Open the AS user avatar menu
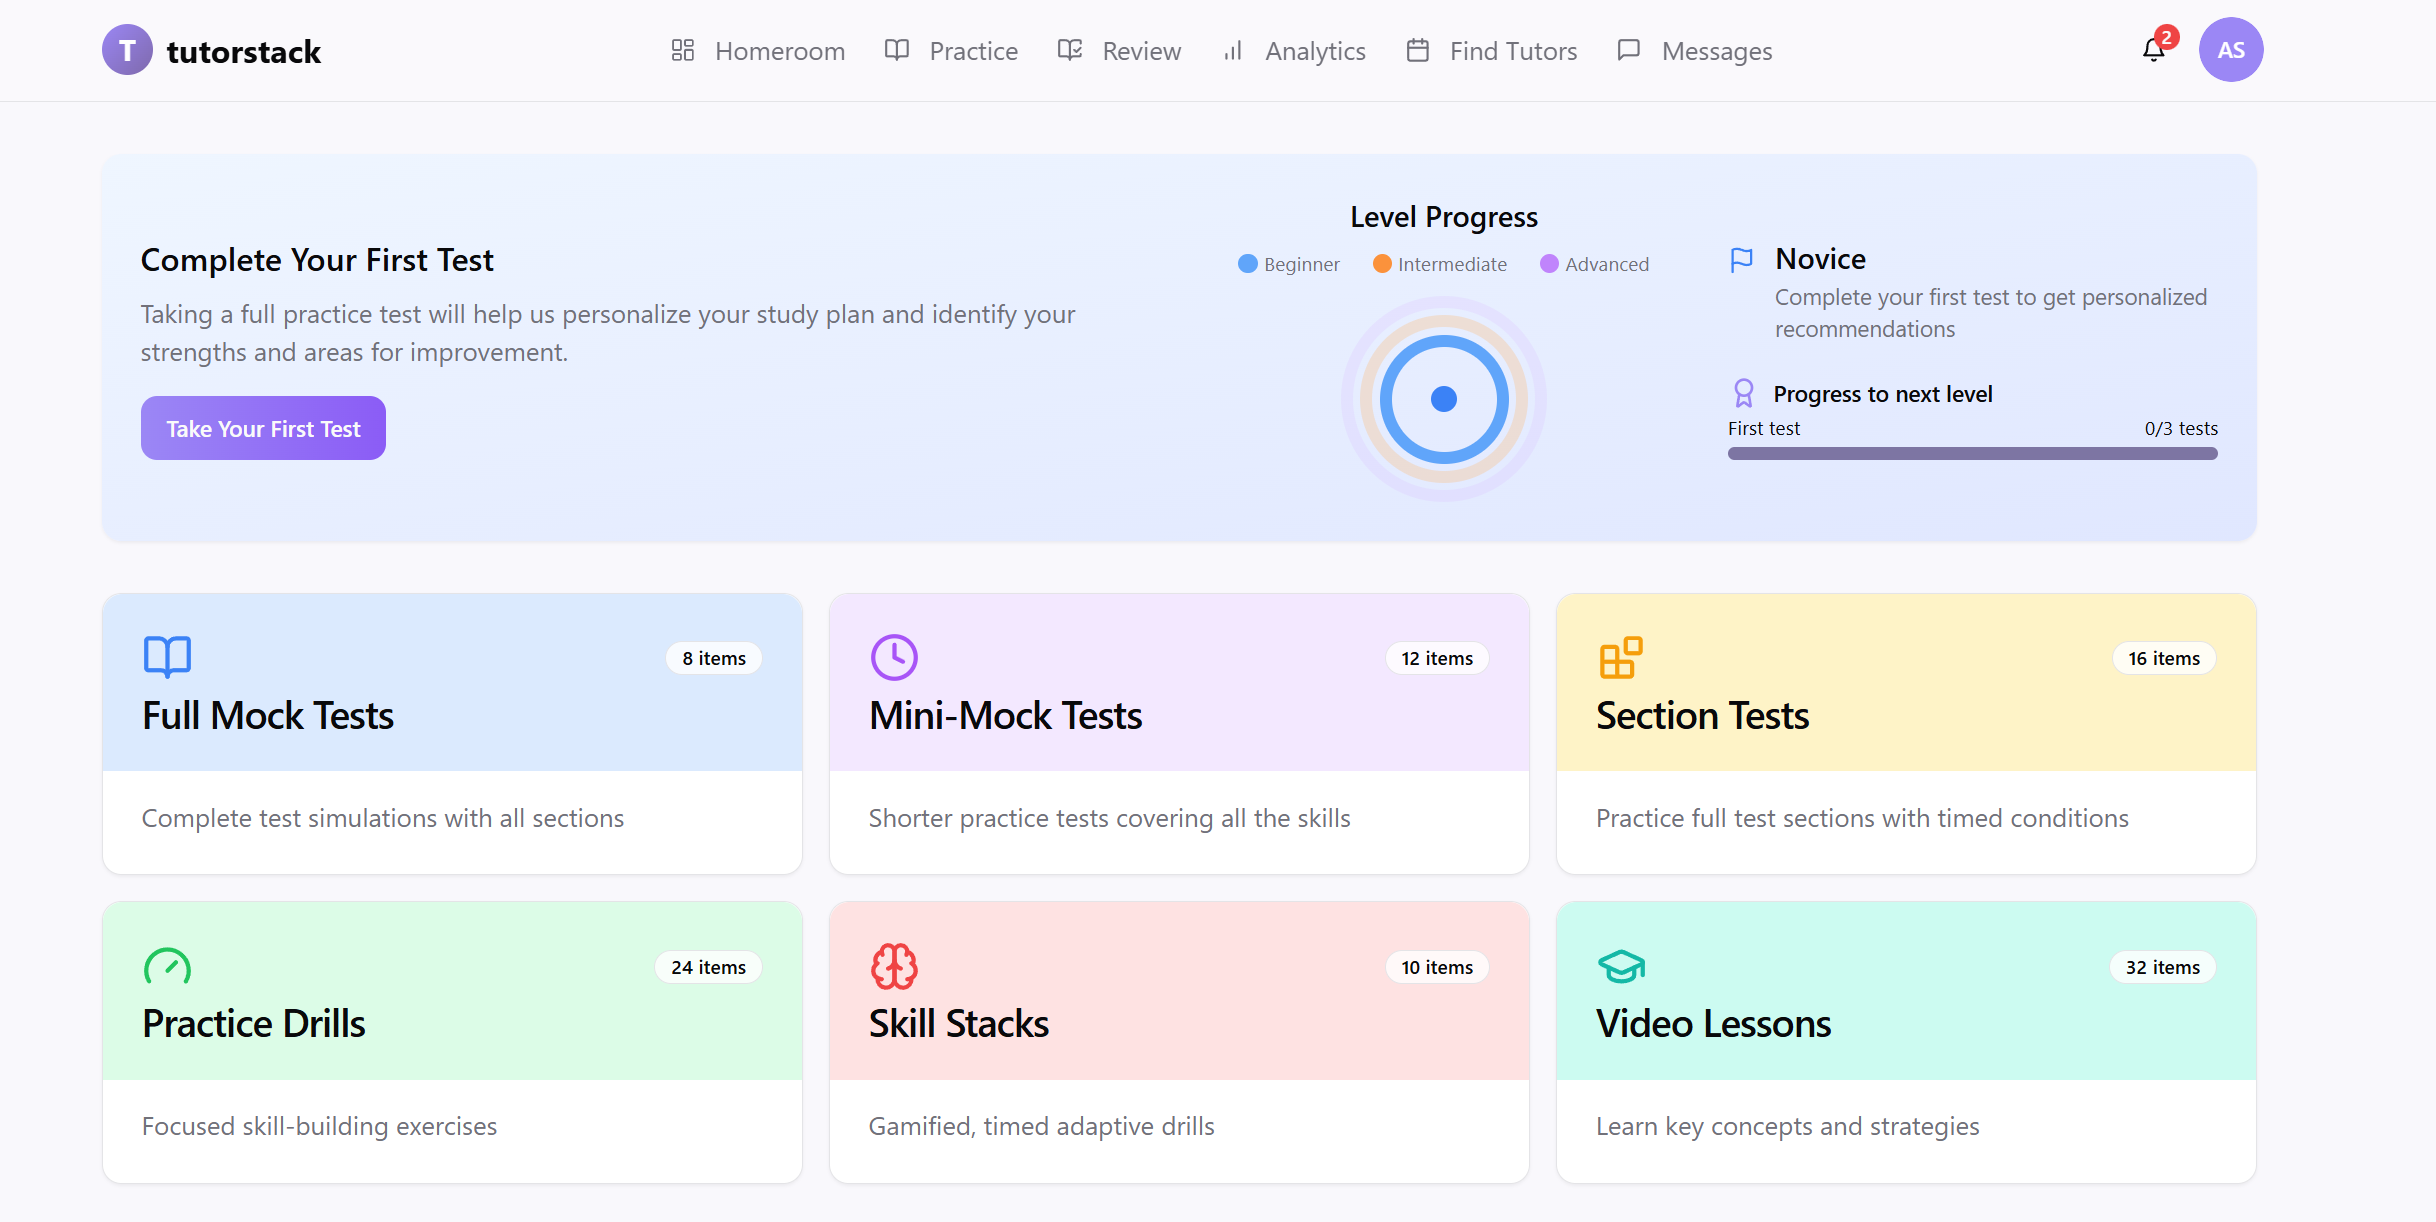Viewport: 2436px width, 1222px height. pos(2230,50)
